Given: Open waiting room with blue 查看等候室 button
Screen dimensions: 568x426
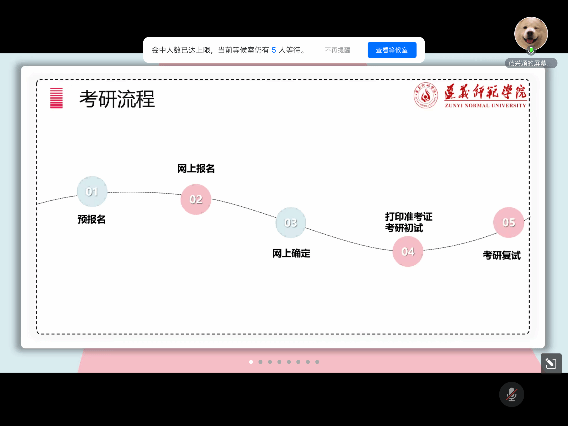Looking at the screenshot, I should pyautogui.click(x=392, y=50).
